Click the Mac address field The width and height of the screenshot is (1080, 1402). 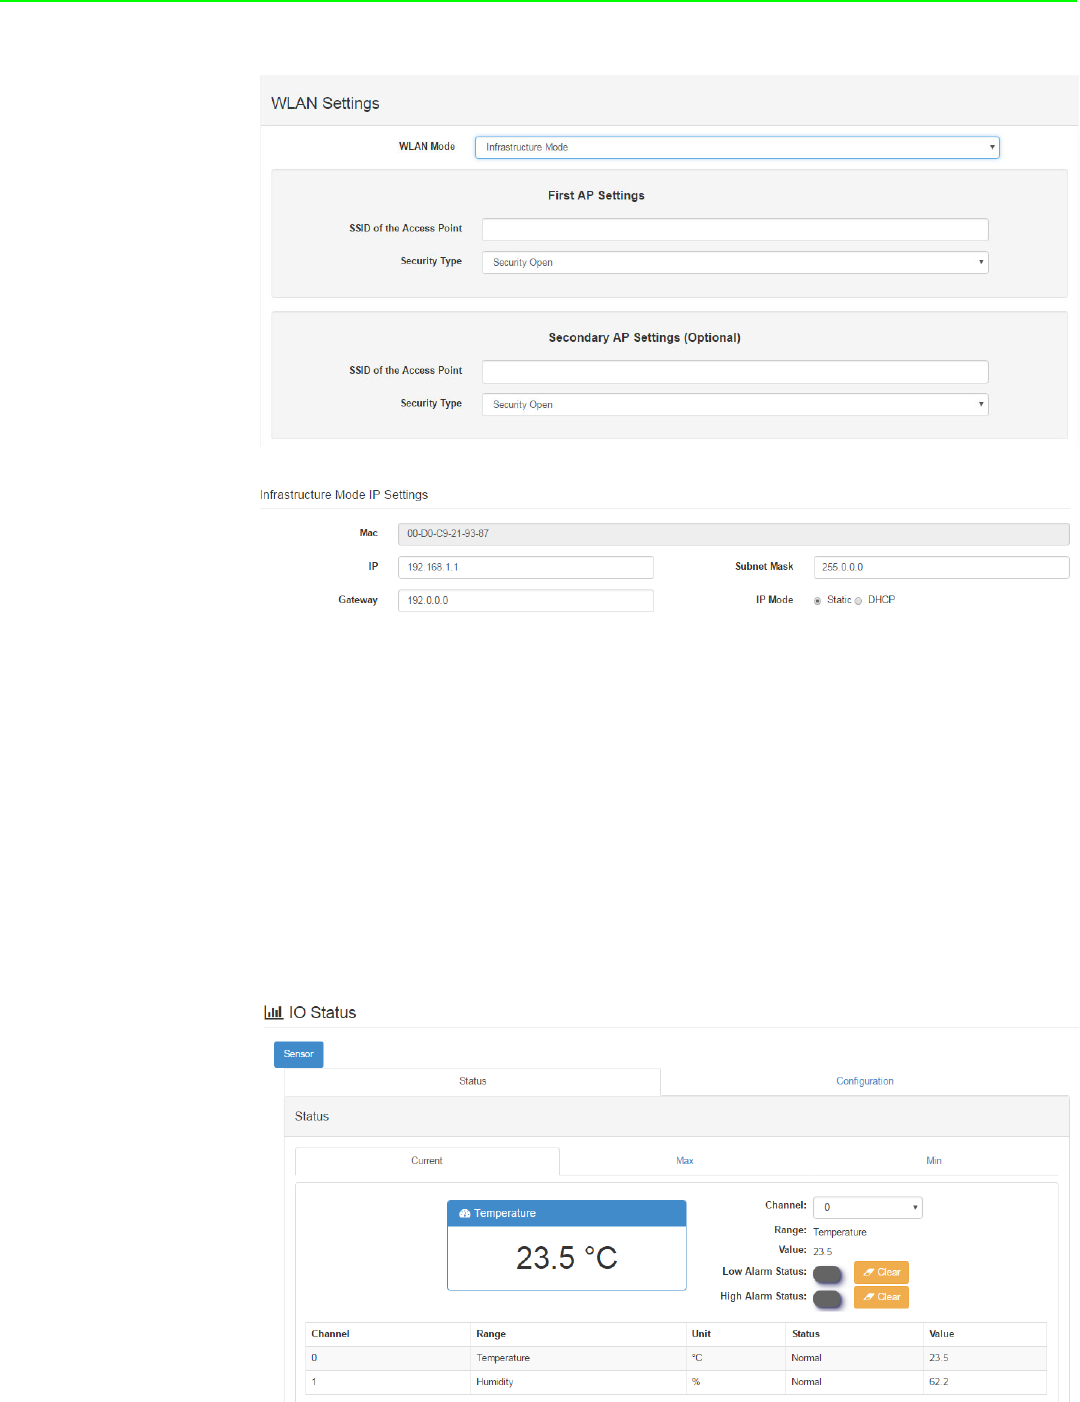click(x=733, y=534)
